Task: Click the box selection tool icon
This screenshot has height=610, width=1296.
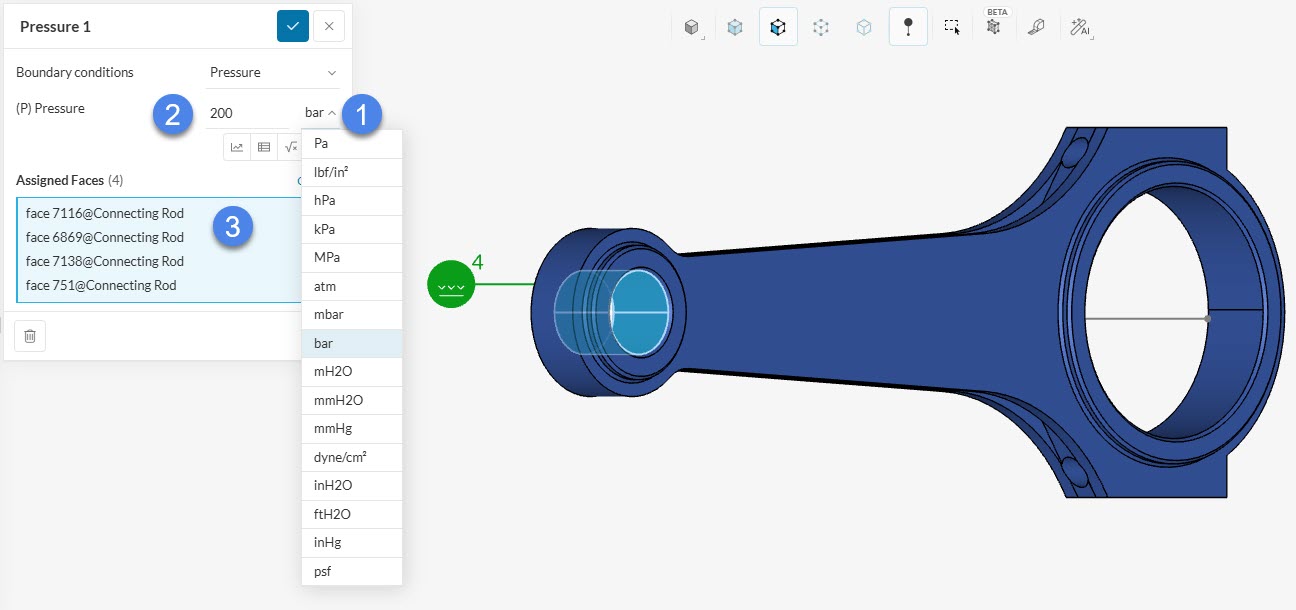Action: 952,28
